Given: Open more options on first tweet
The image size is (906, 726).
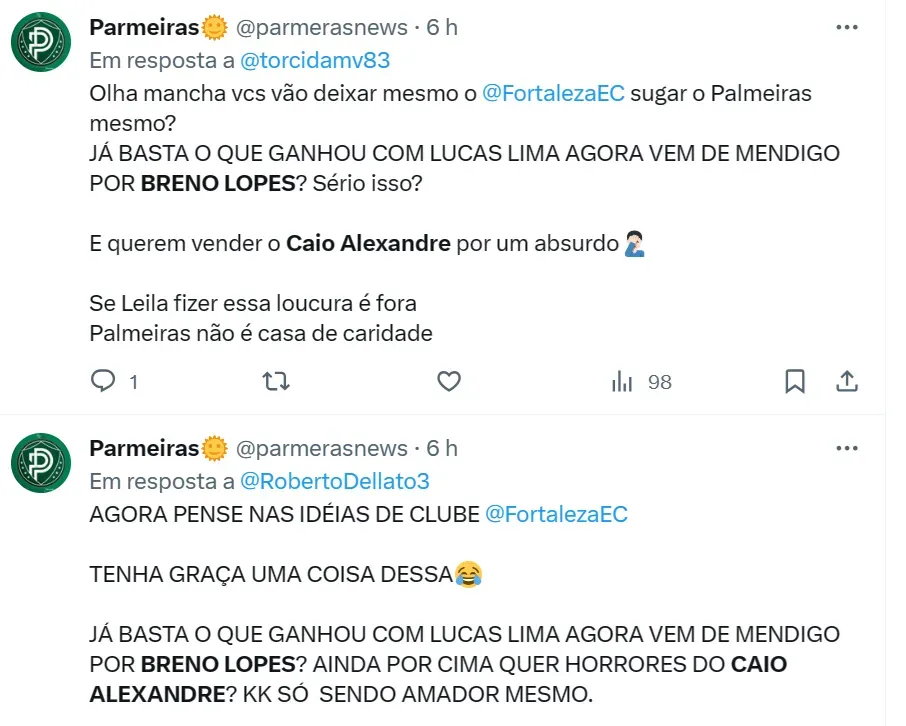Looking at the screenshot, I should click(x=846, y=28).
